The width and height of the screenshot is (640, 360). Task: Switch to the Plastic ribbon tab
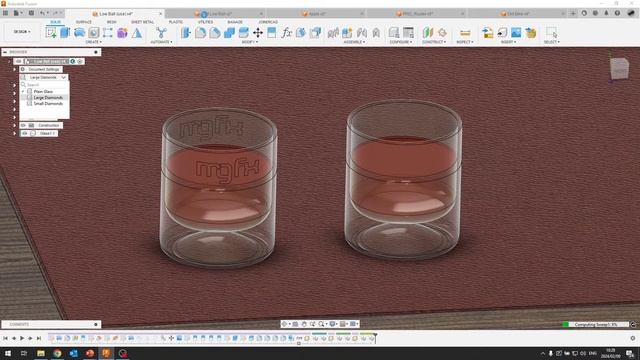point(176,22)
